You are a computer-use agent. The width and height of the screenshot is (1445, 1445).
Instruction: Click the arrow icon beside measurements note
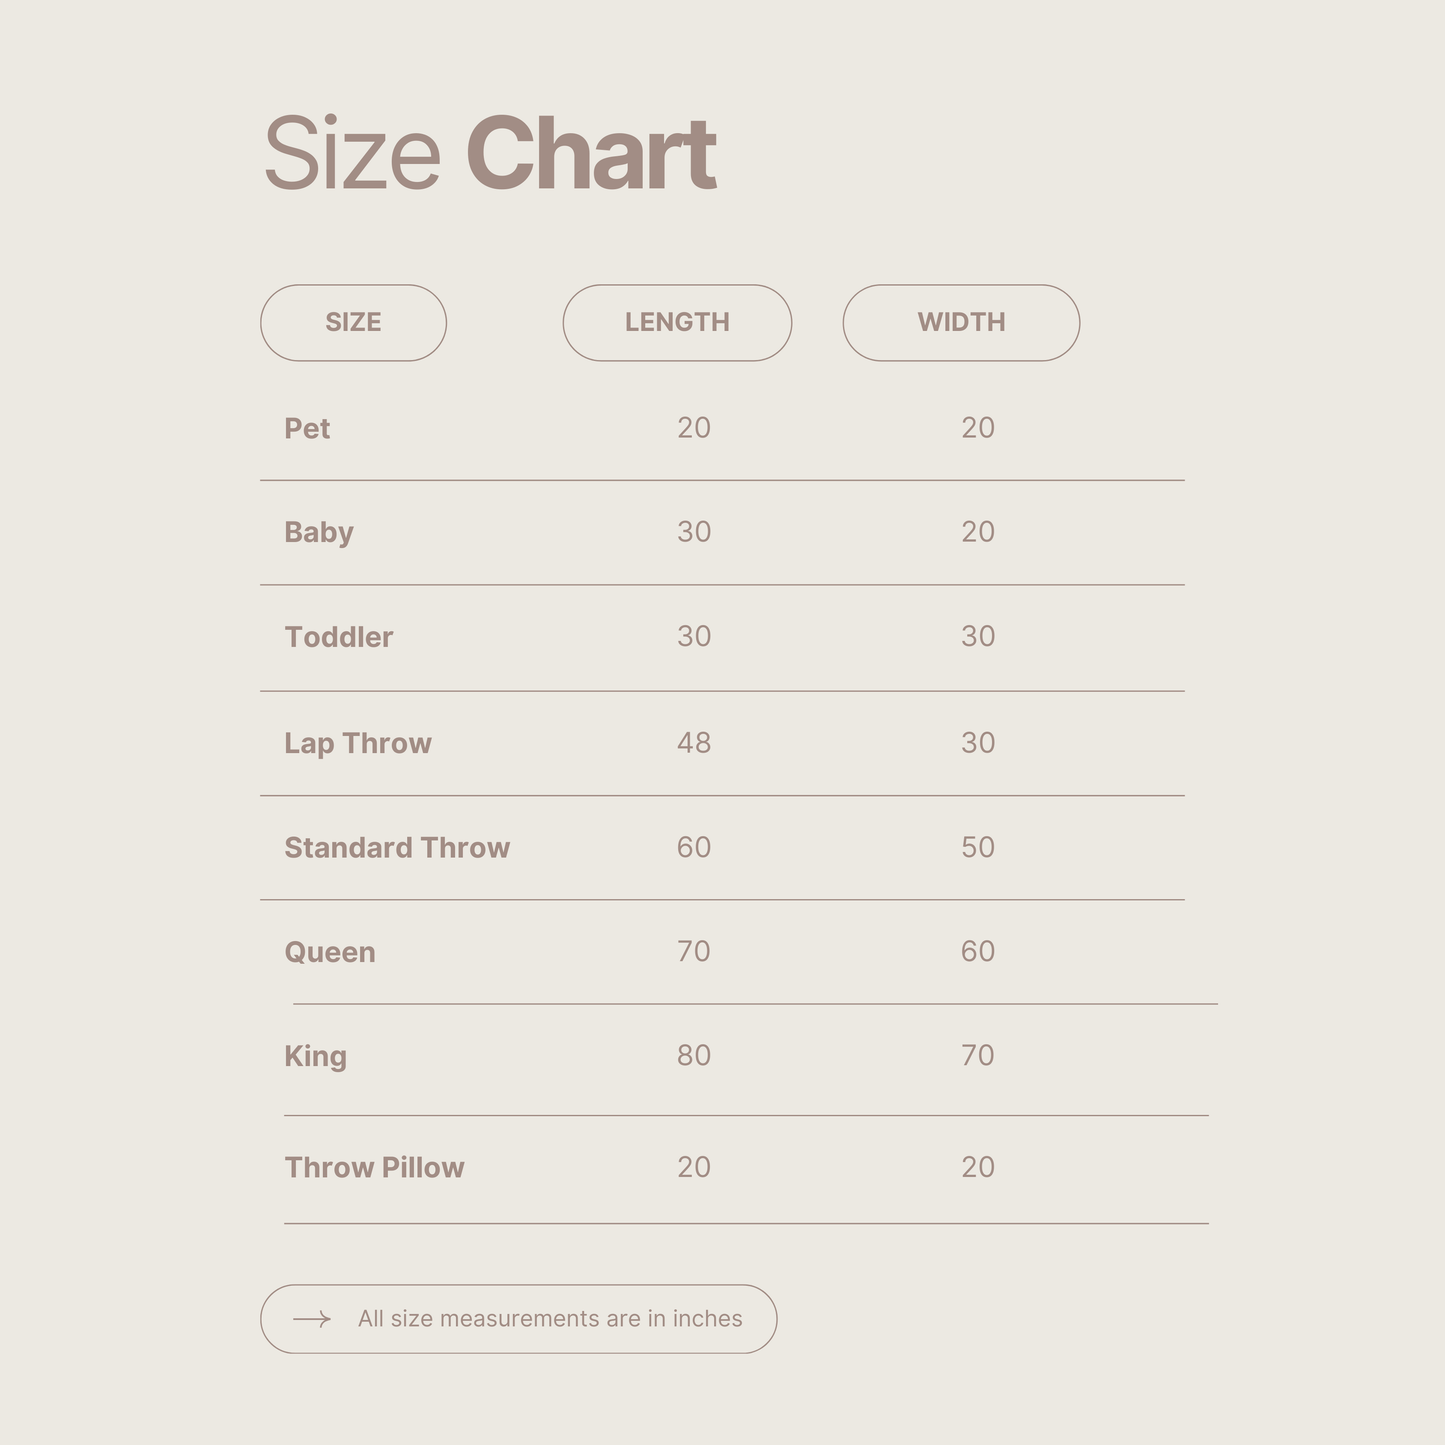(311, 1319)
